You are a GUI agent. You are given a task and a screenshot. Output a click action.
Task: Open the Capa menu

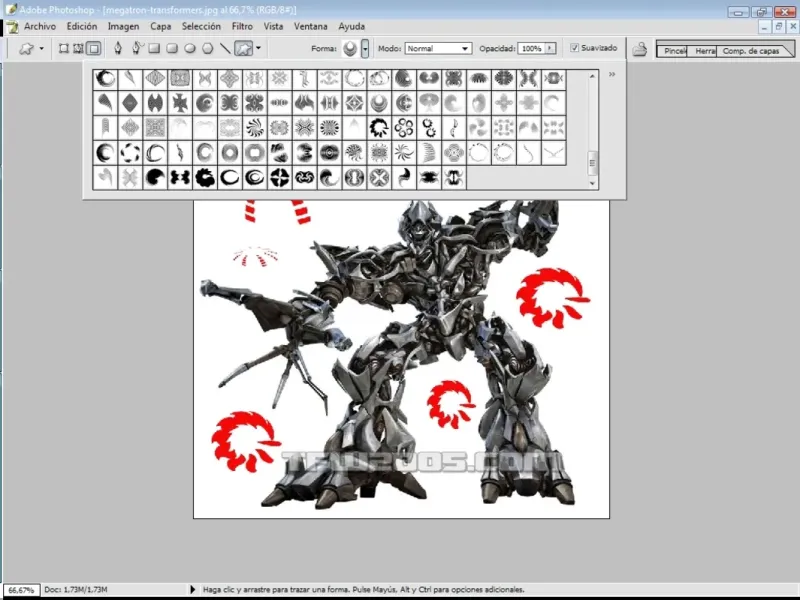[x=160, y=26]
